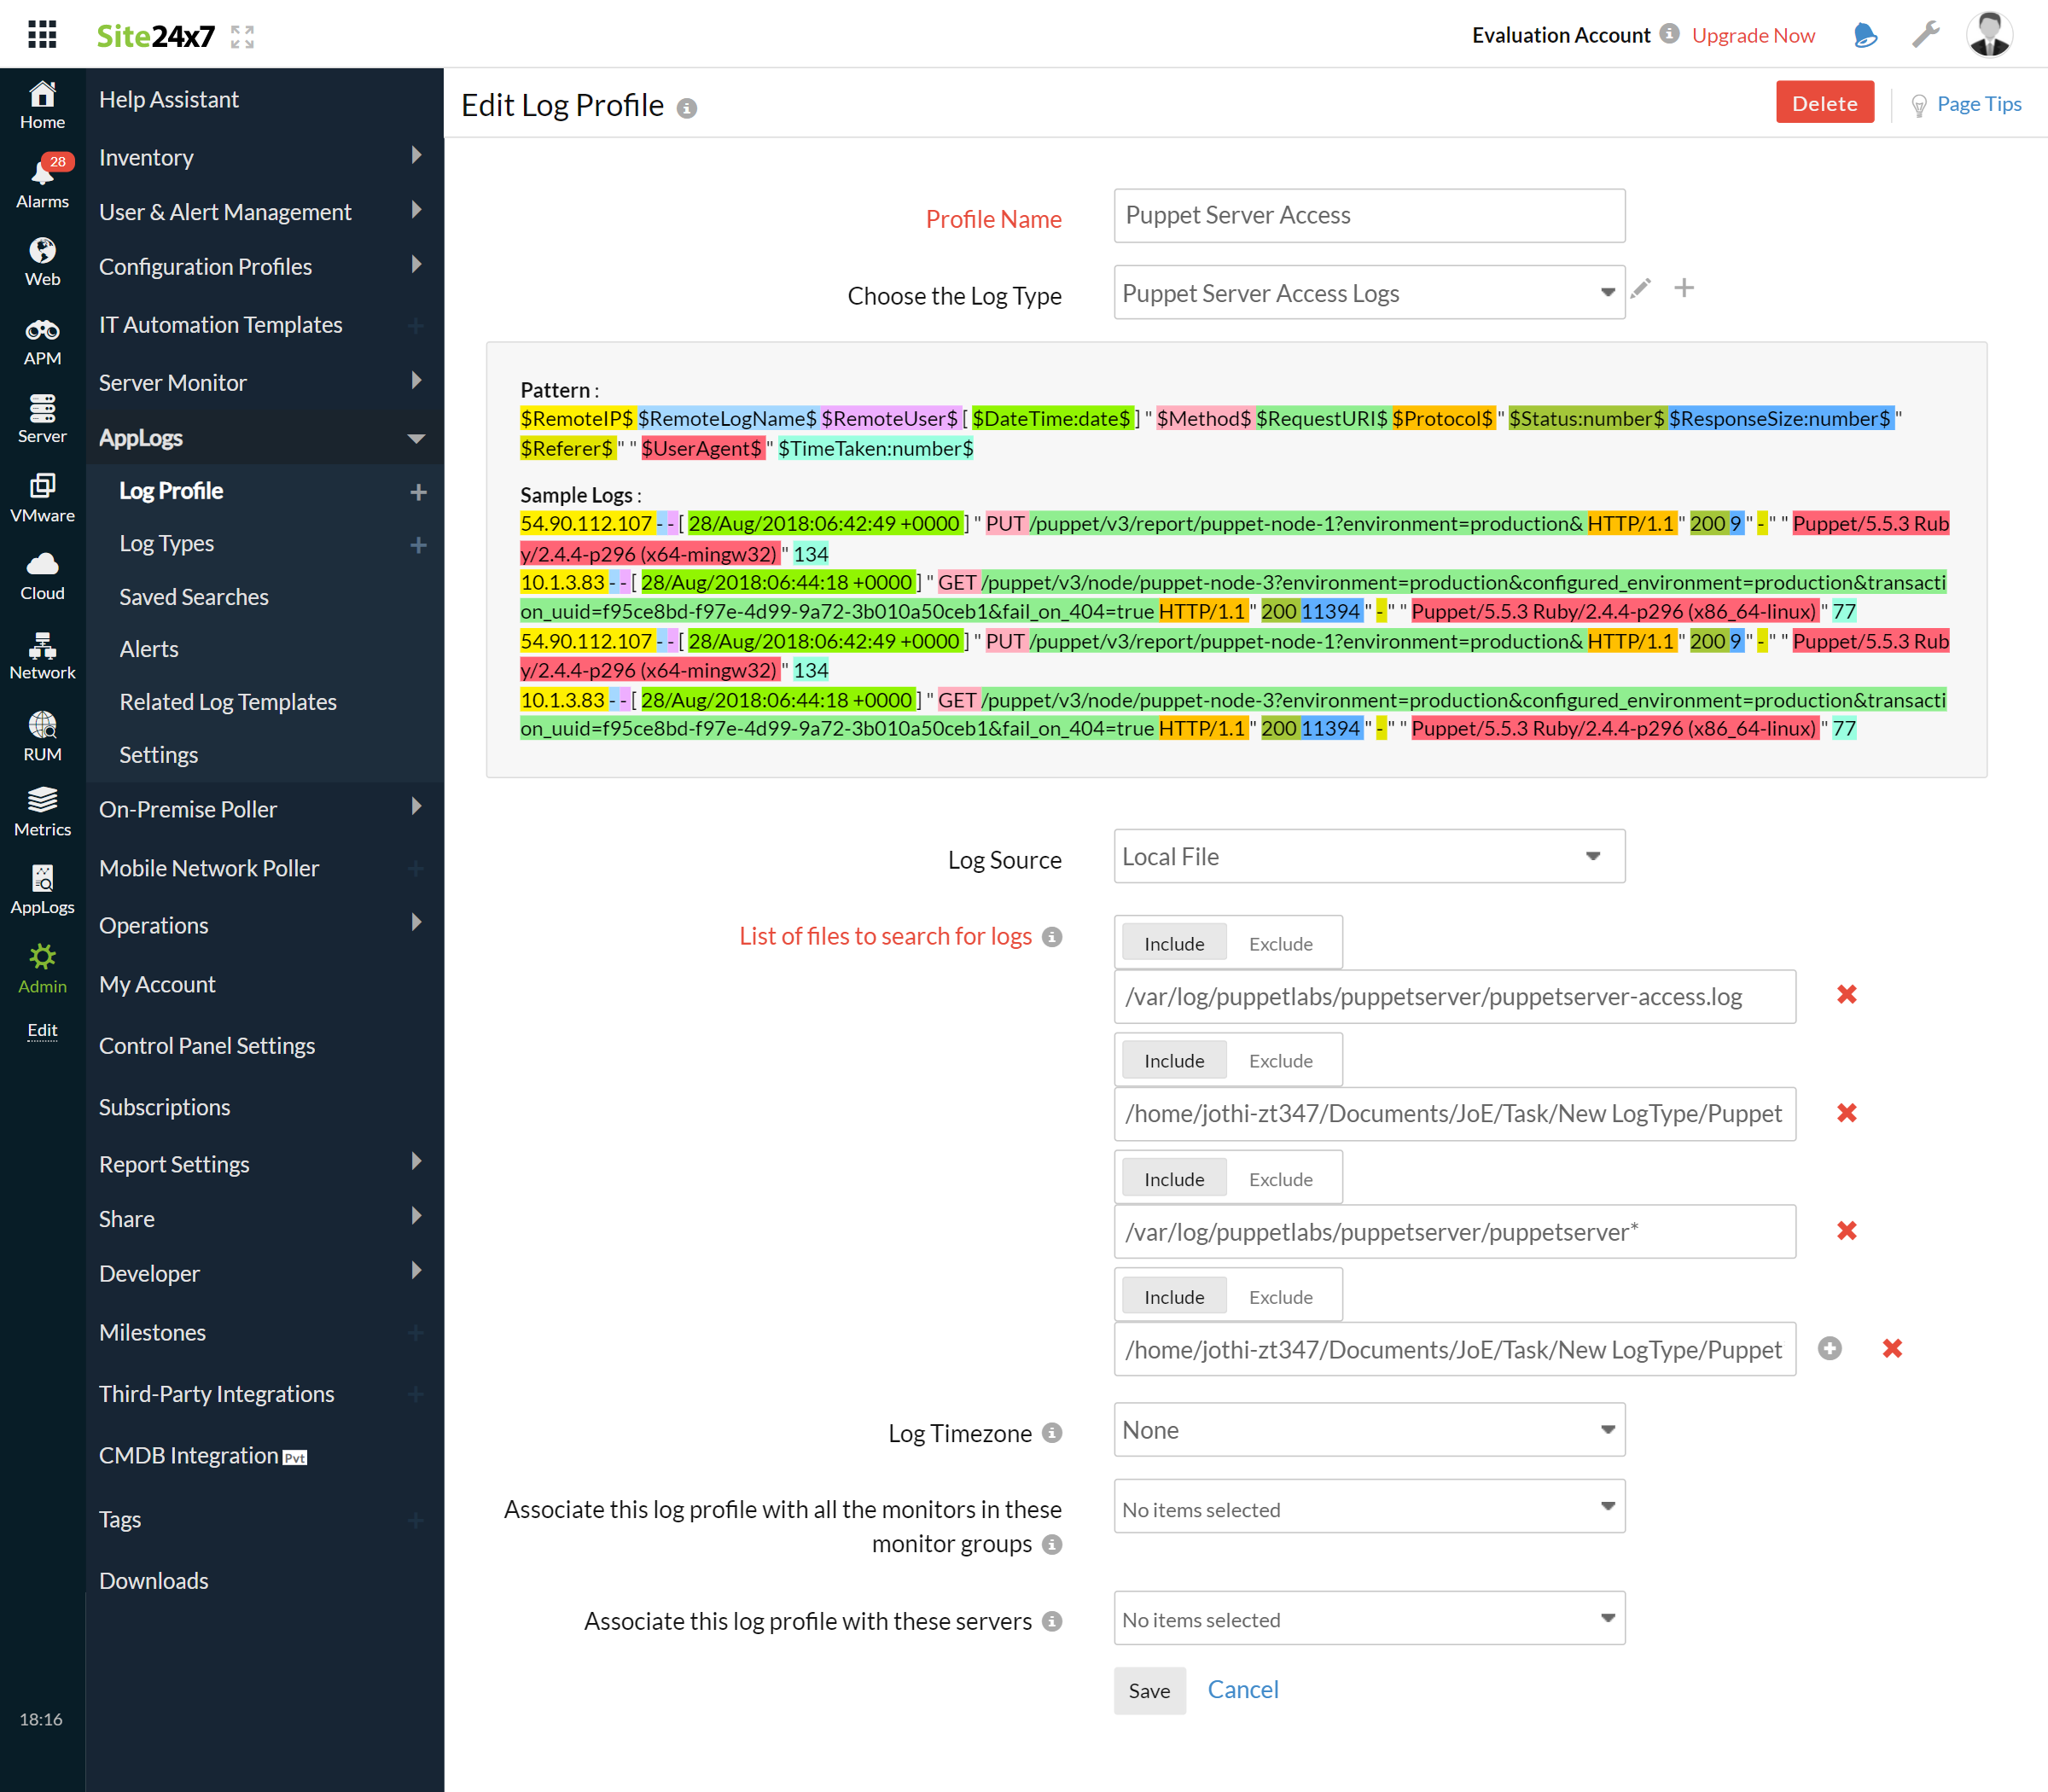Click the Admin gear icon in sidebar
Image resolution: width=2048 pixels, height=1792 pixels.
pos(42,957)
